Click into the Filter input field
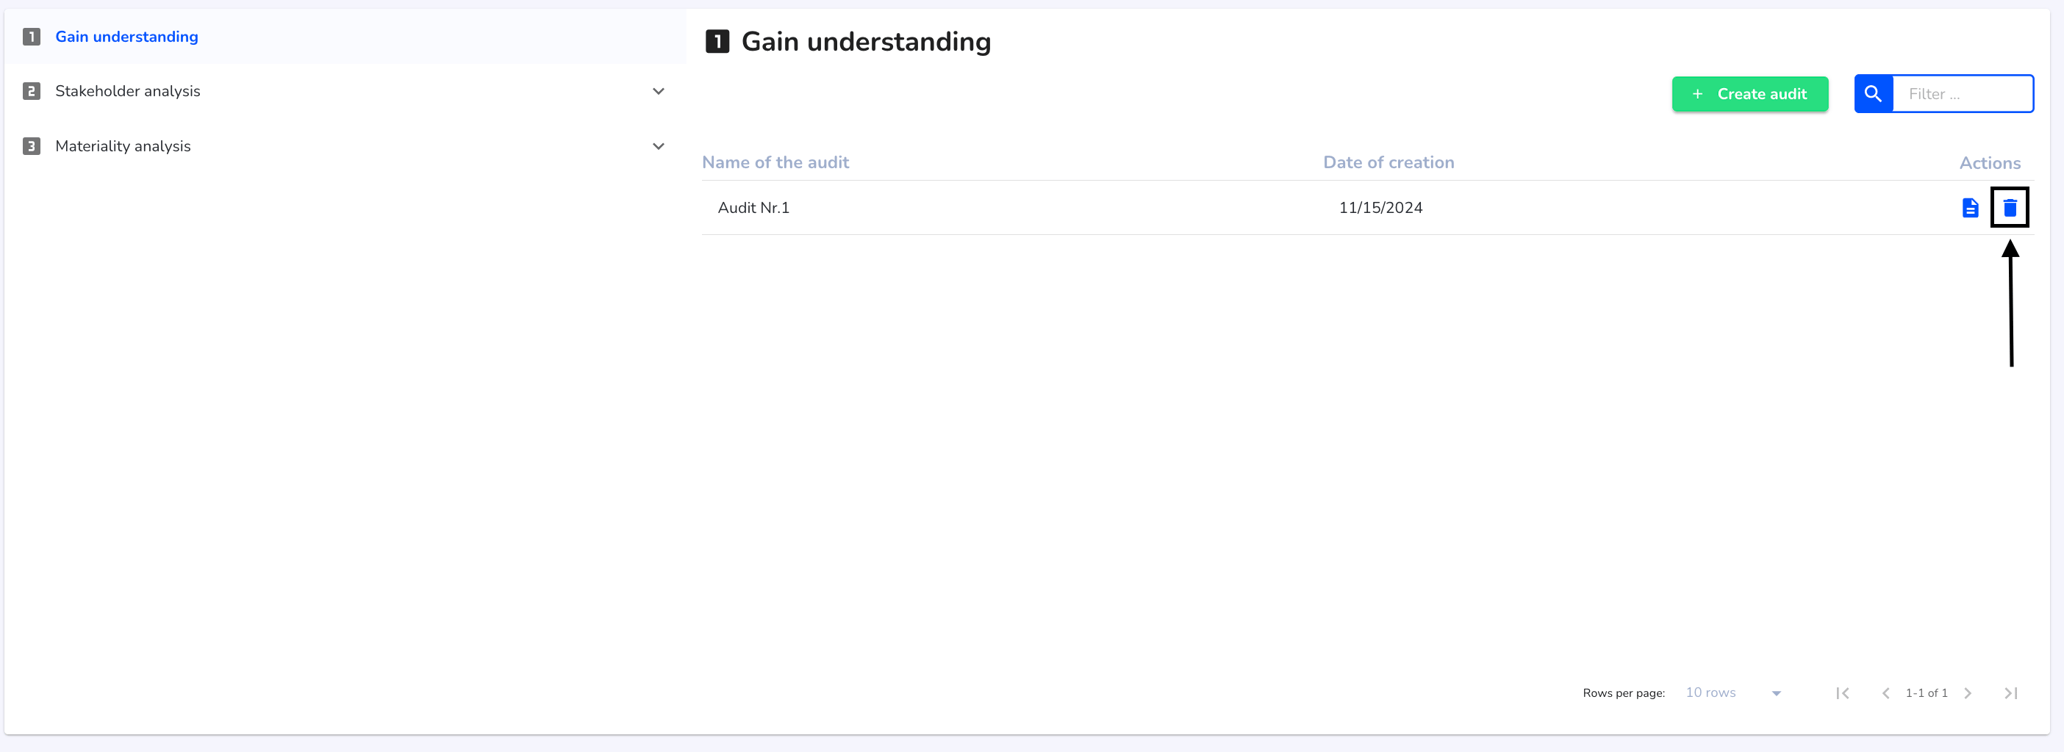The image size is (2064, 752). click(x=1963, y=94)
